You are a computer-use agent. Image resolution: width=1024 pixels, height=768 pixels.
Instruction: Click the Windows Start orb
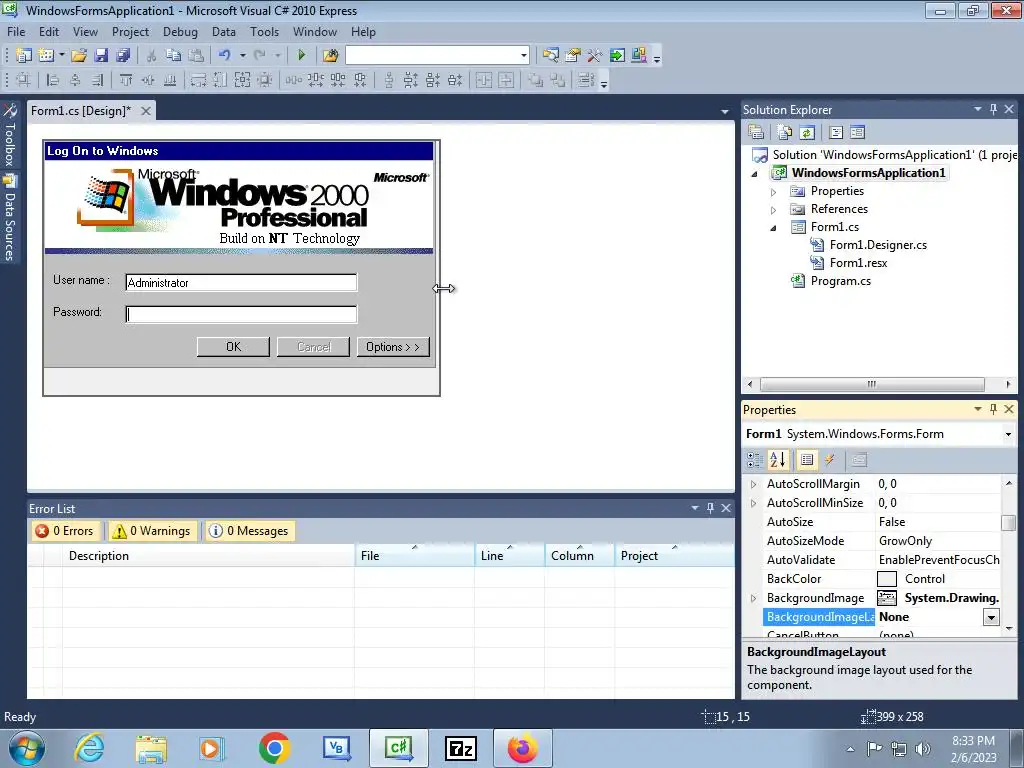click(x=26, y=748)
